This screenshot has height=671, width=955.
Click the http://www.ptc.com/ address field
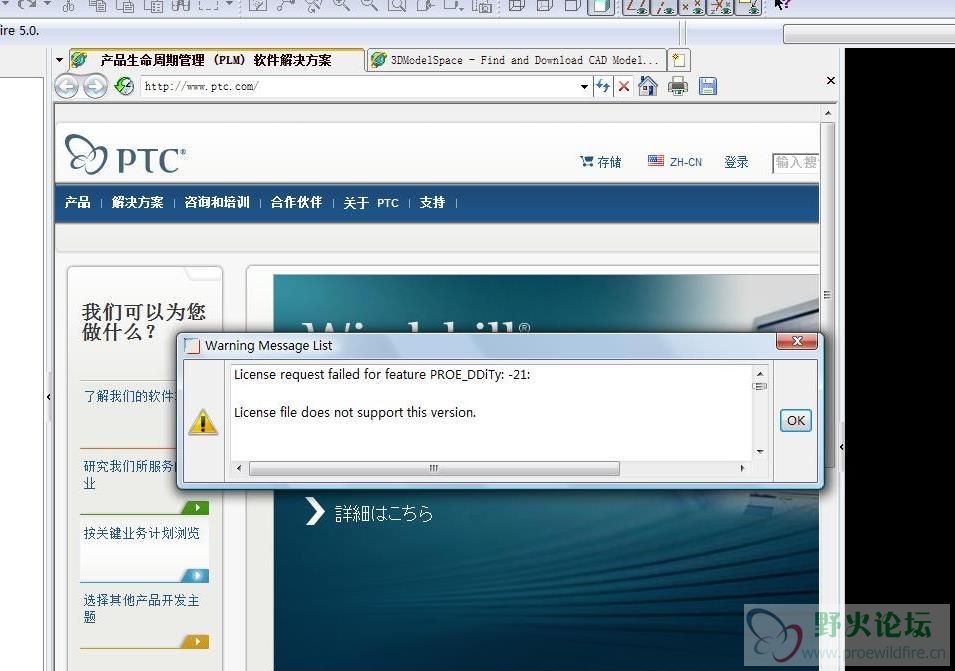point(360,86)
